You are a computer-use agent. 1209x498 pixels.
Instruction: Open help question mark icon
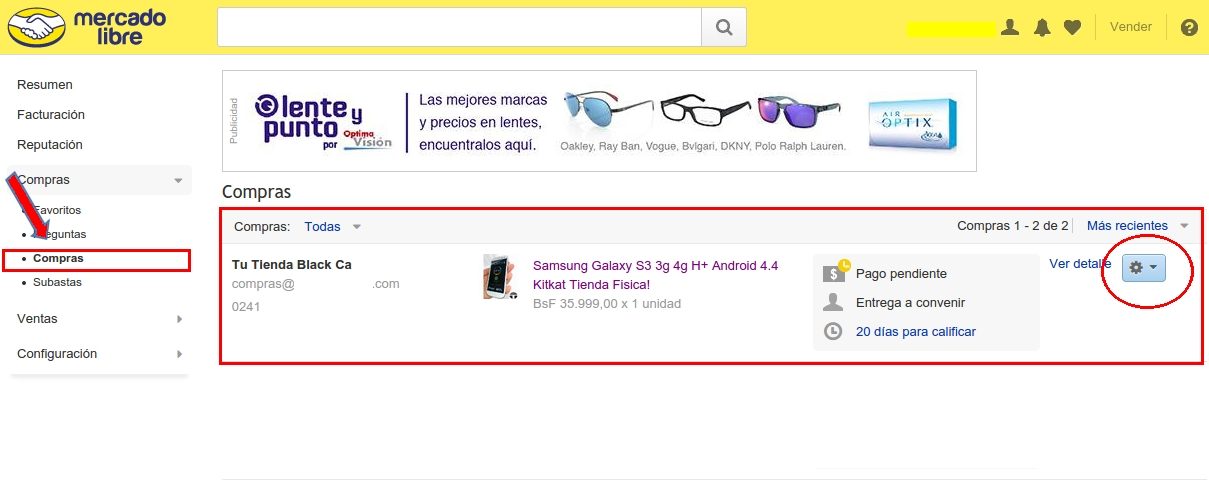[1189, 27]
